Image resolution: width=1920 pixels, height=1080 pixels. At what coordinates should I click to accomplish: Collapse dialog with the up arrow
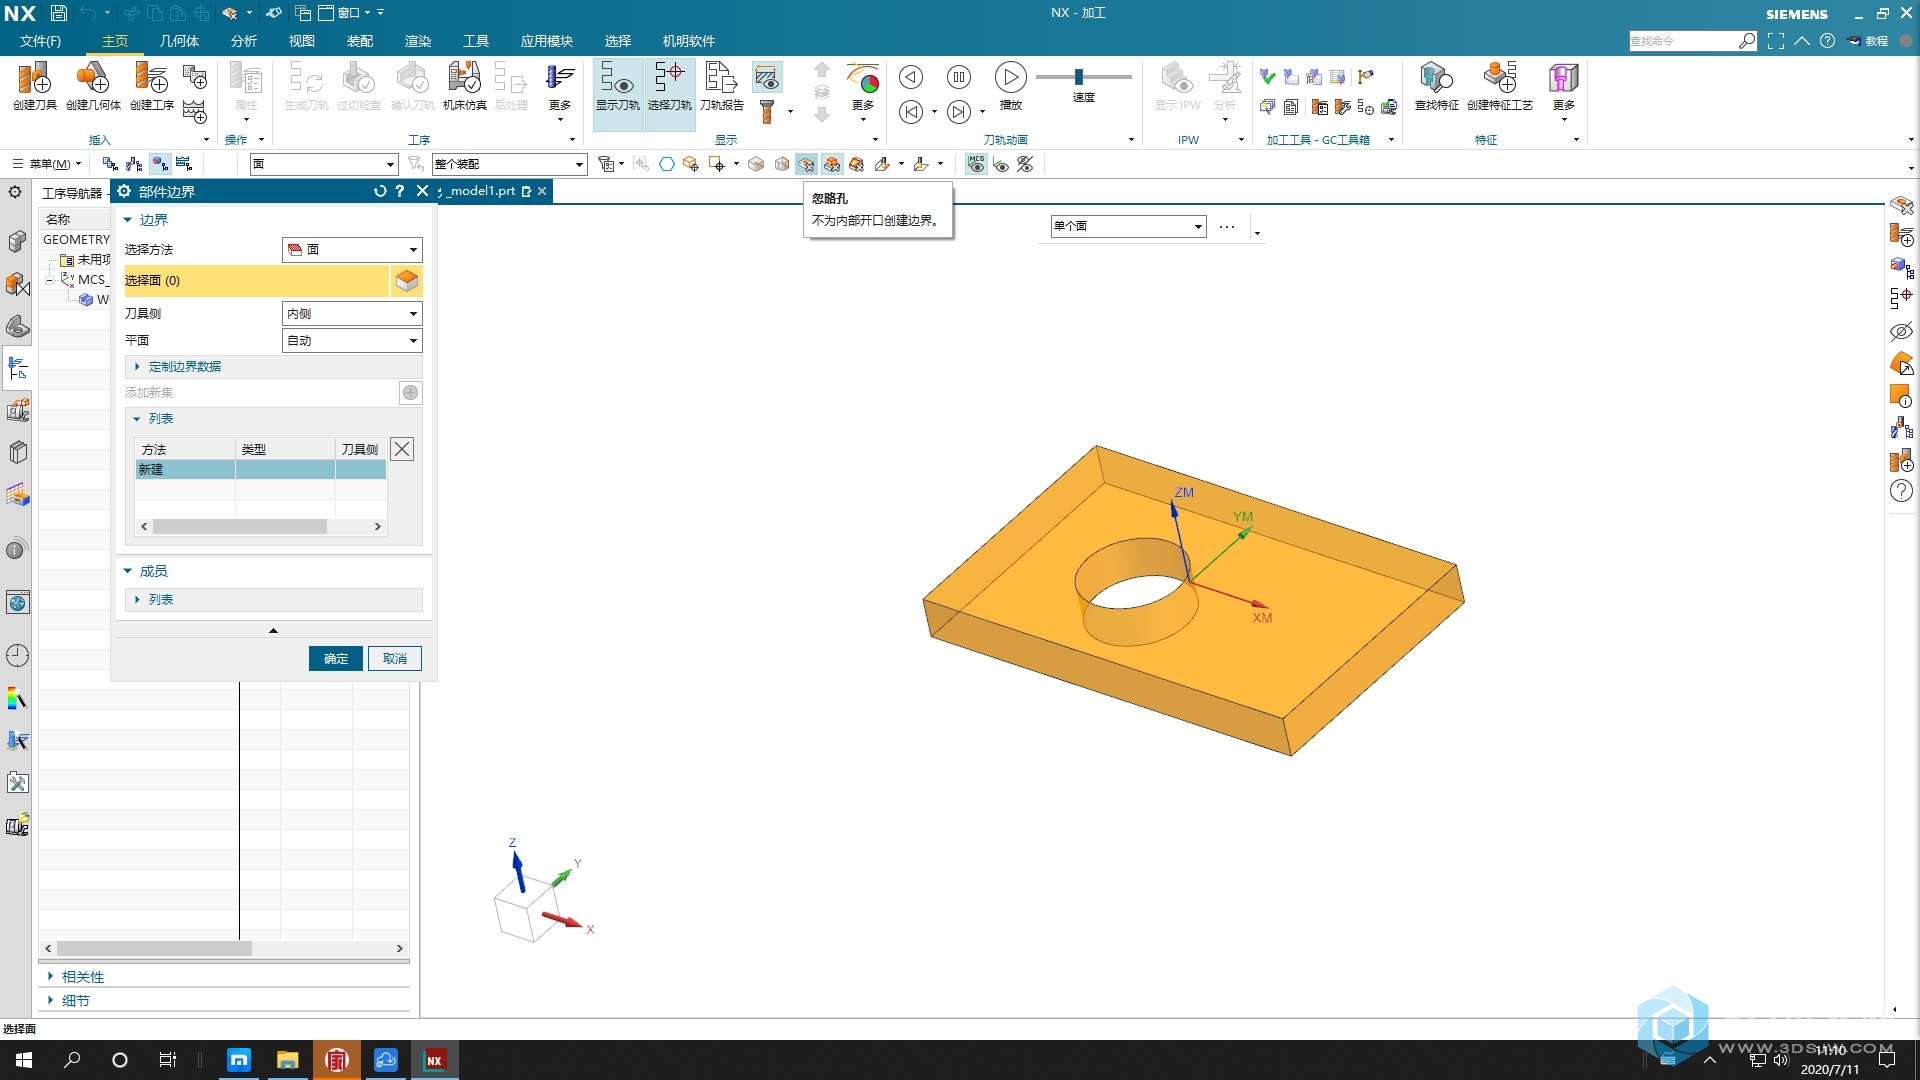pos(273,630)
